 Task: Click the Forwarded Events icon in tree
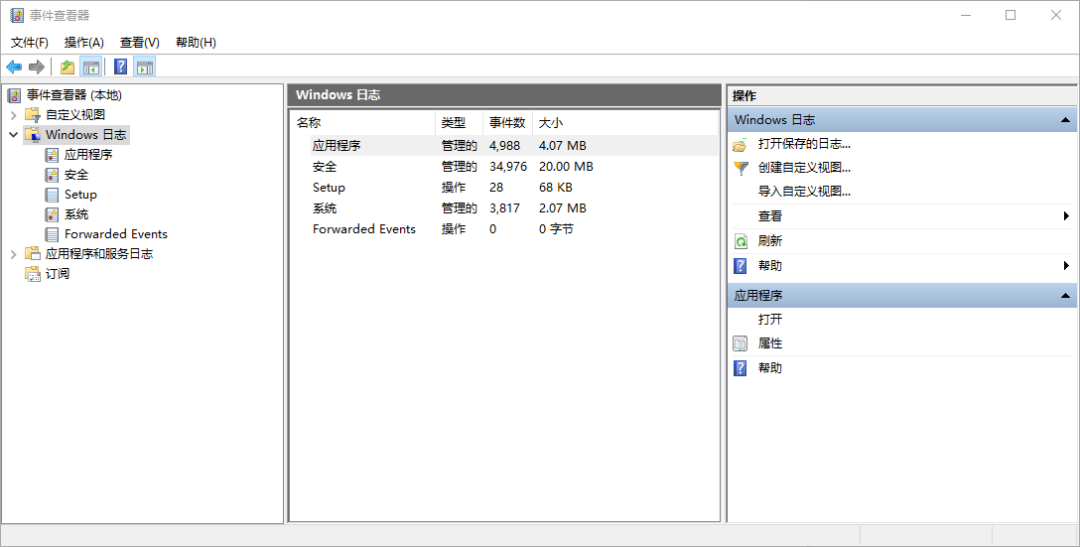(x=52, y=234)
